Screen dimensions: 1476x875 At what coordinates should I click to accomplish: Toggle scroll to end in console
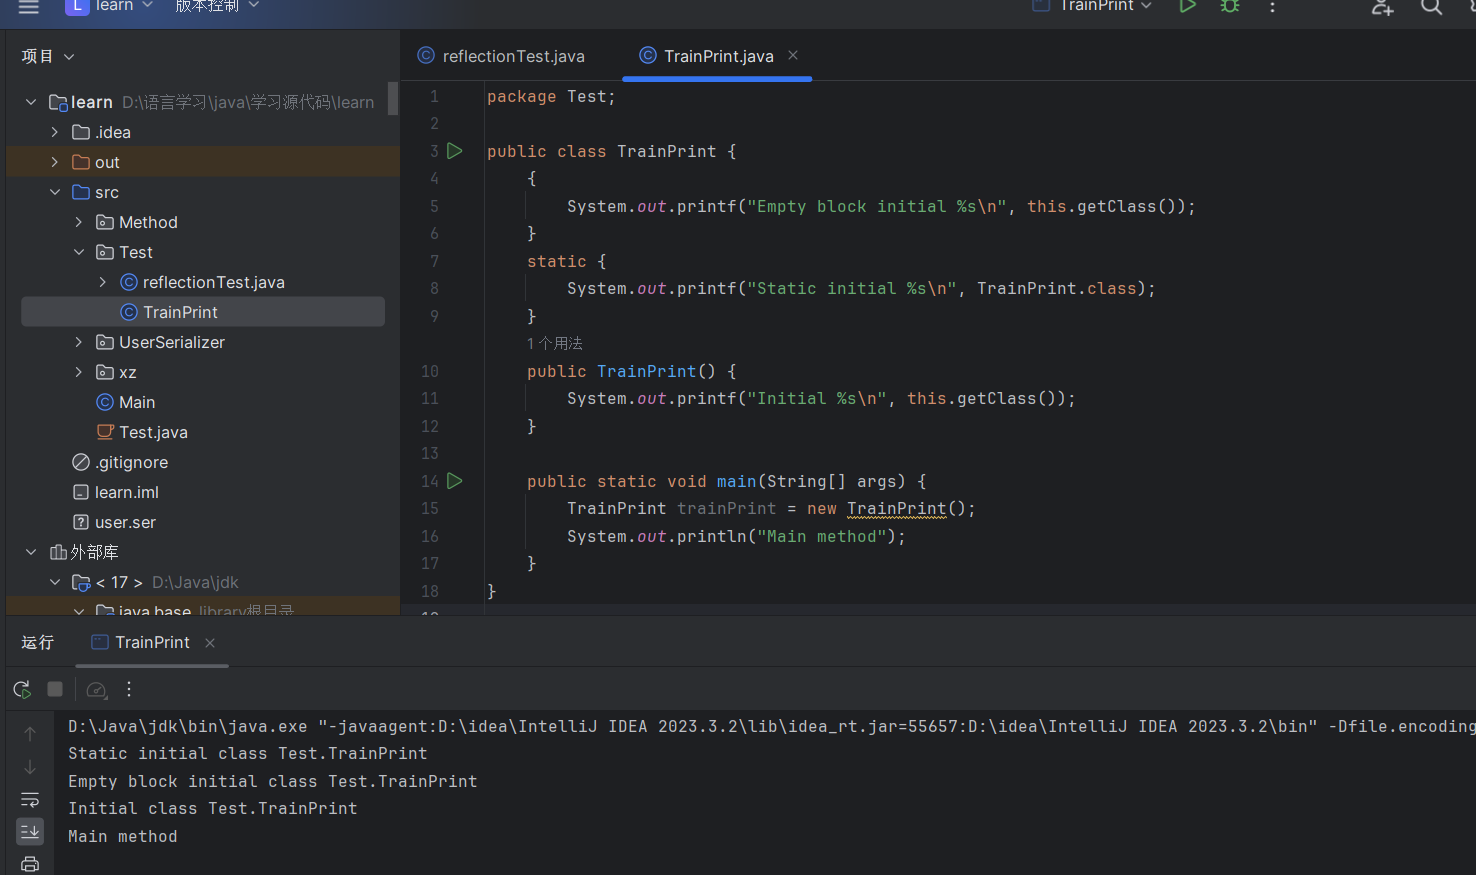point(30,831)
